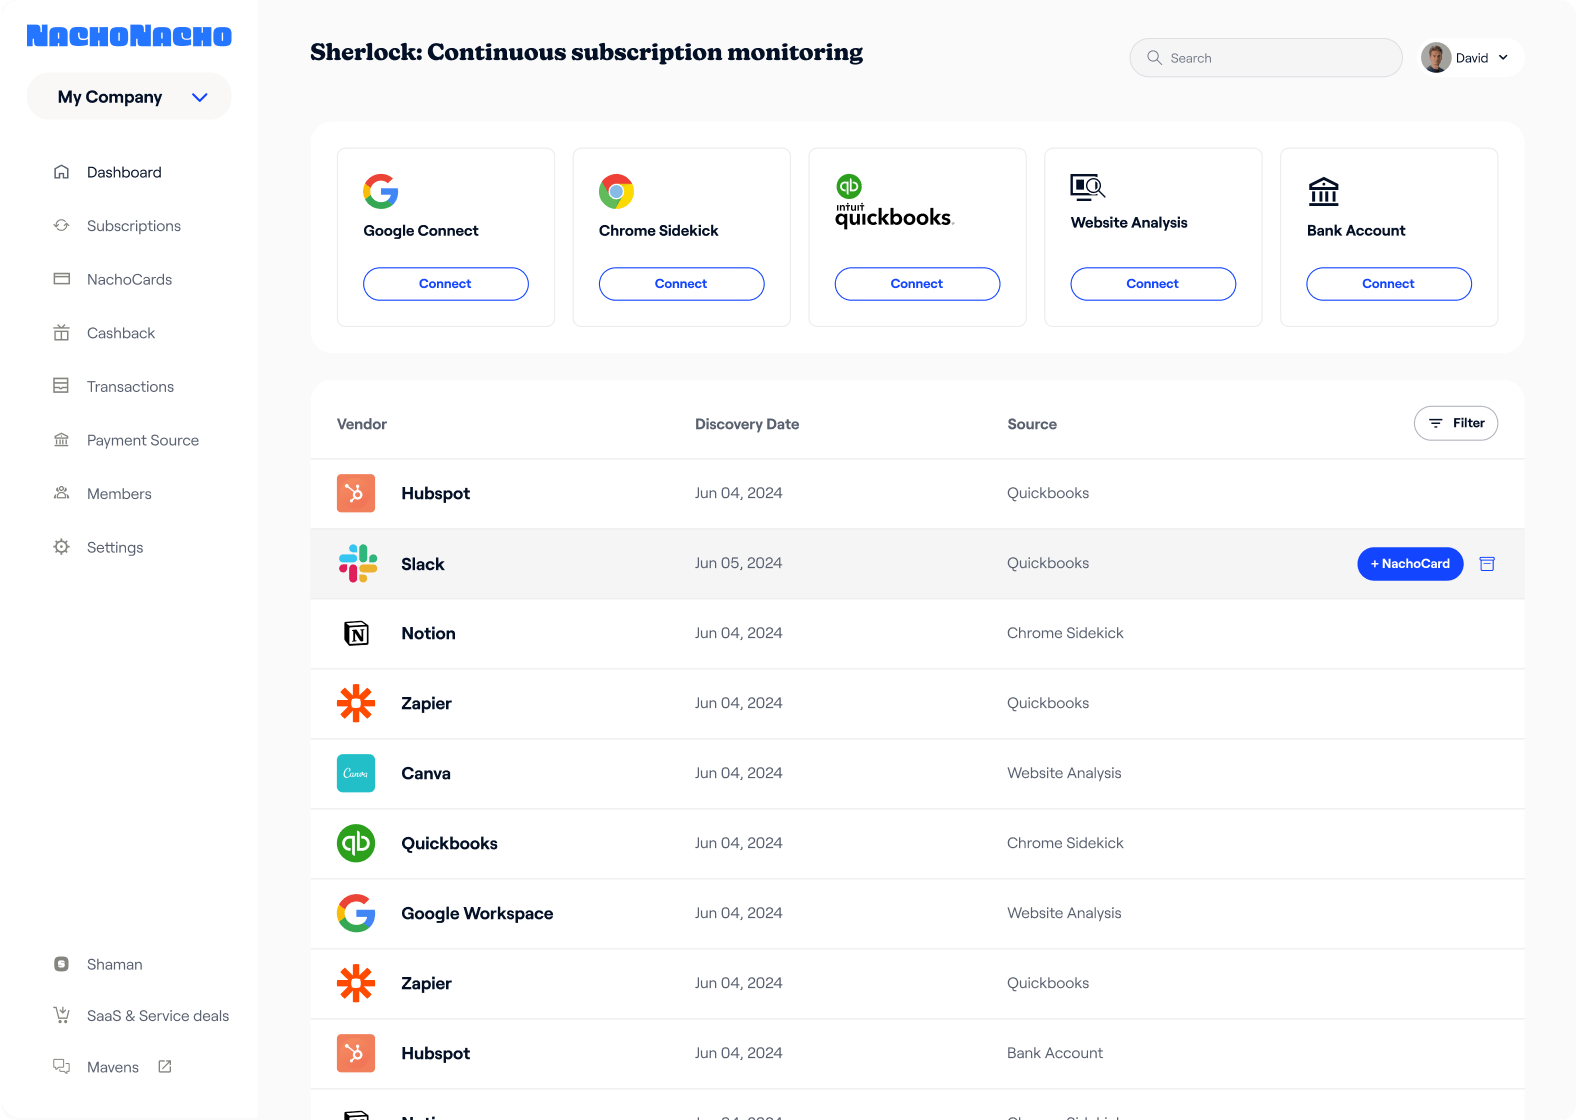The width and height of the screenshot is (1576, 1120).
Task: Open NachoCards from the sidebar
Action: (129, 280)
